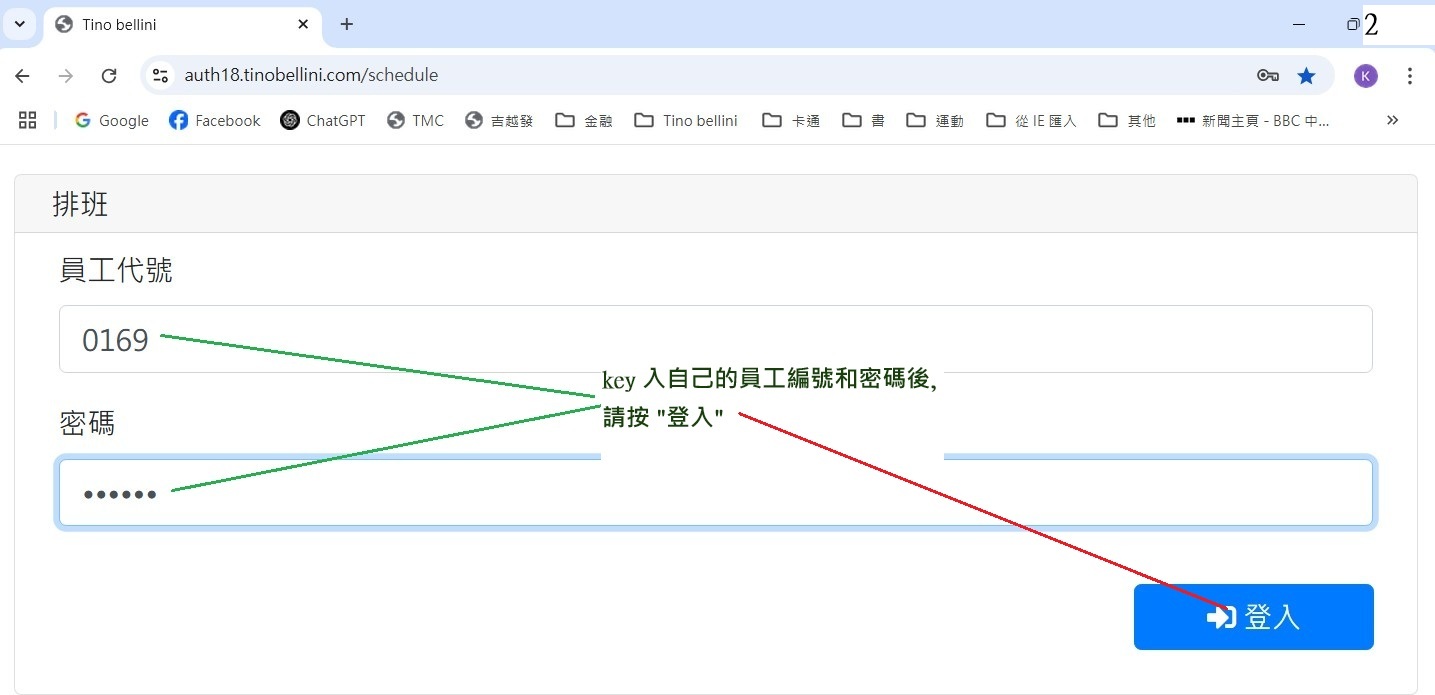This screenshot has width=1435, height=695.
Task: Show more bookmarks via the overflow chevron
Action: (1392, 120)
